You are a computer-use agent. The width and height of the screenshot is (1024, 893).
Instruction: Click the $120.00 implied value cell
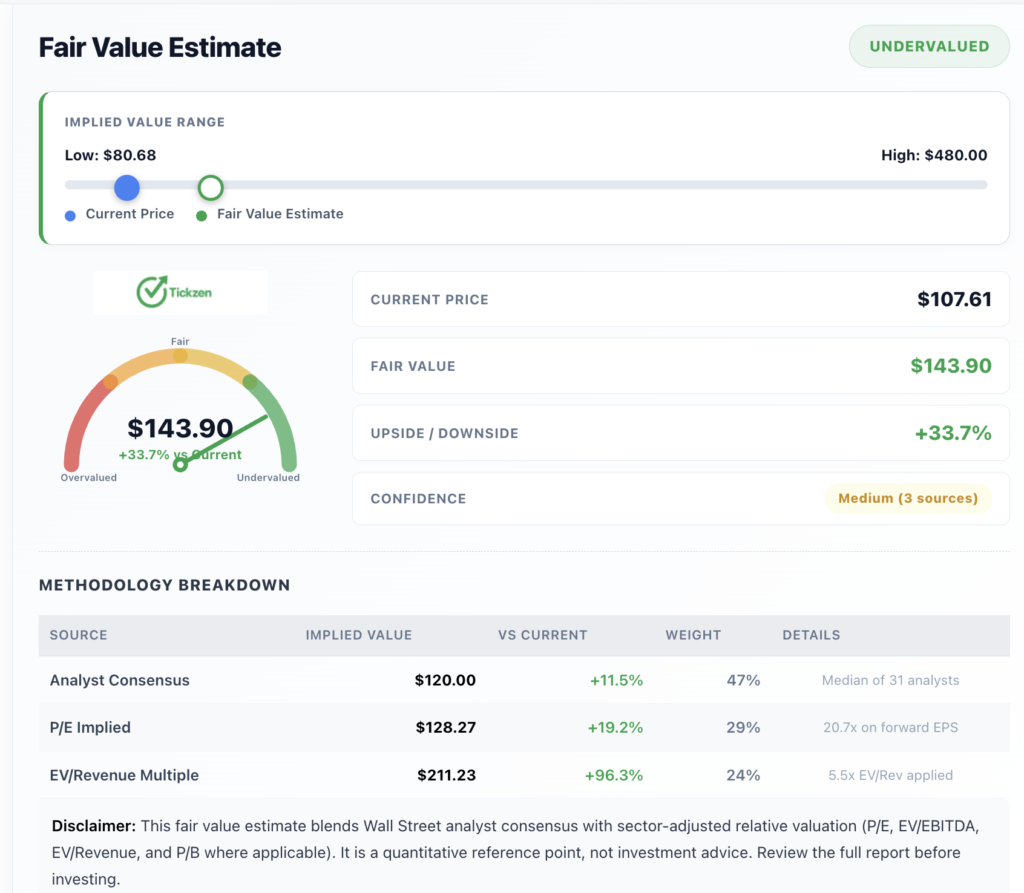coord(445,680)
